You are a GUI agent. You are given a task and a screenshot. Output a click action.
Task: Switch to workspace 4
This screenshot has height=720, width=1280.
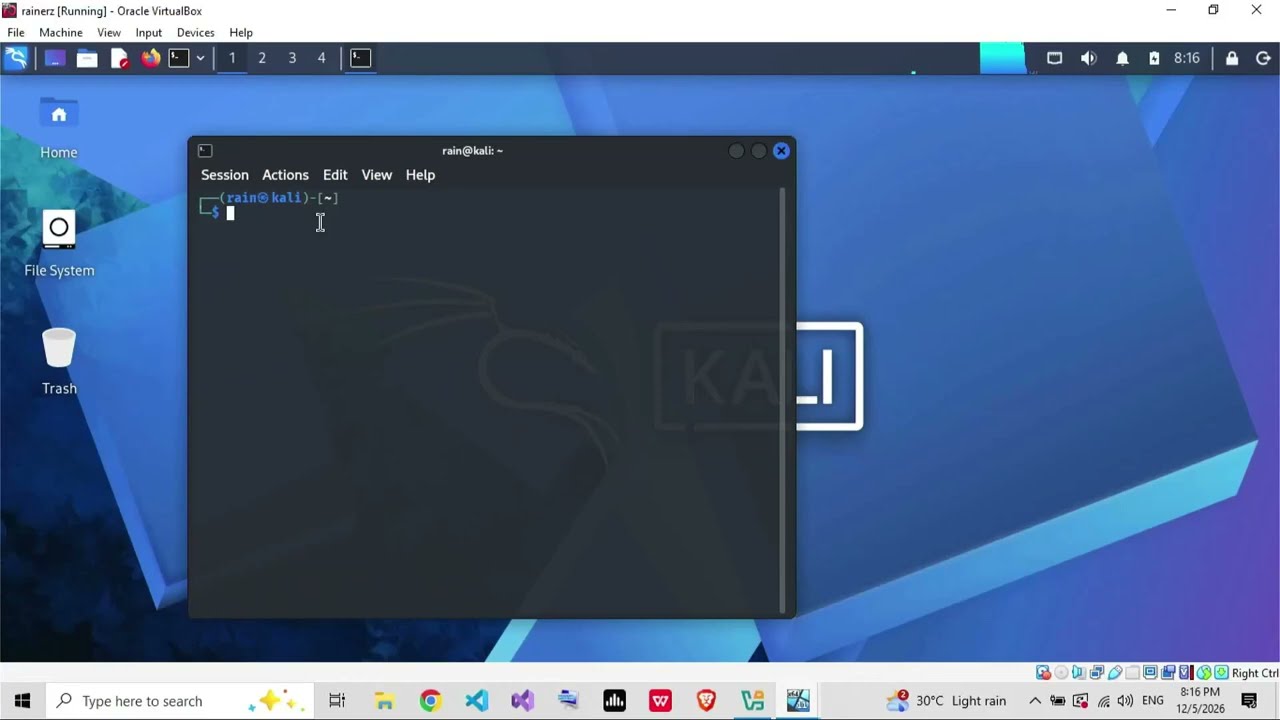(x=321, y=58)
